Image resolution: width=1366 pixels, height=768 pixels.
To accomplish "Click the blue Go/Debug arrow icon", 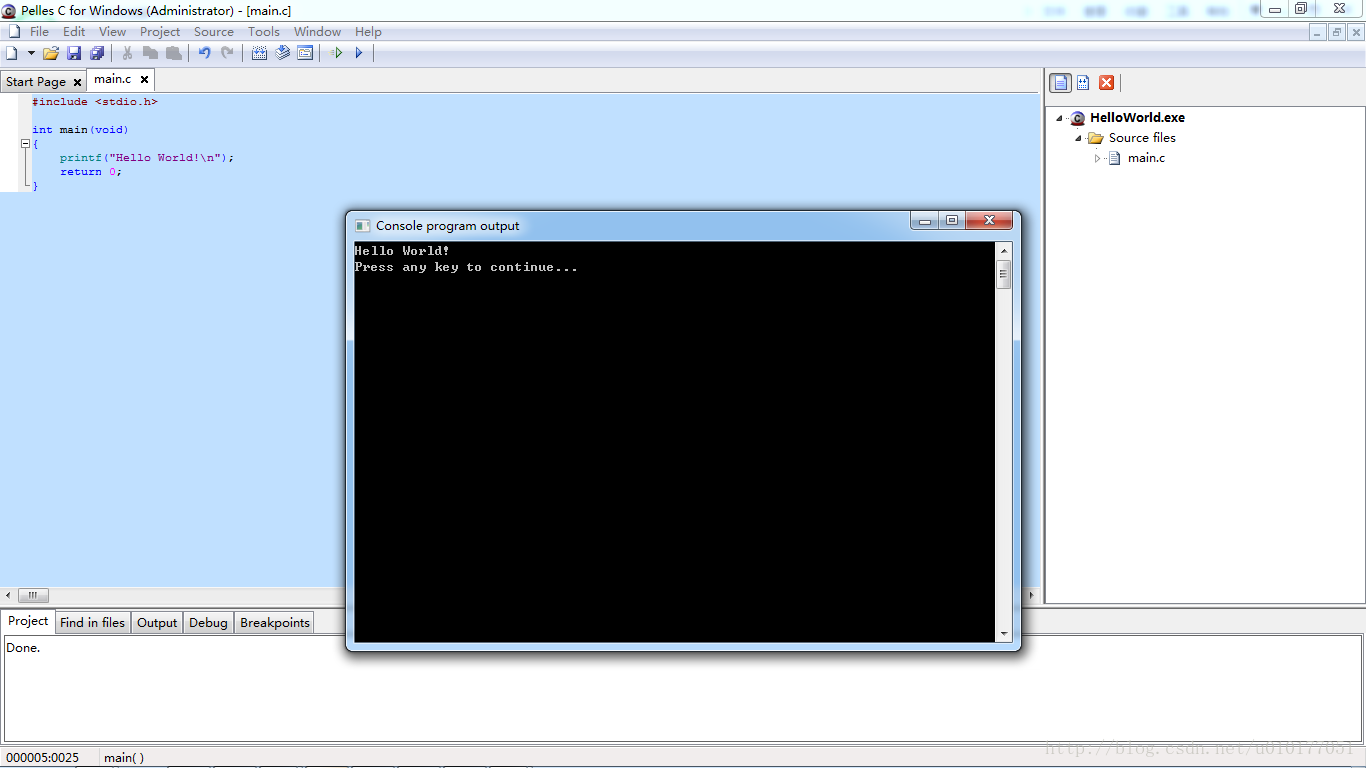I will coord(359,53).
